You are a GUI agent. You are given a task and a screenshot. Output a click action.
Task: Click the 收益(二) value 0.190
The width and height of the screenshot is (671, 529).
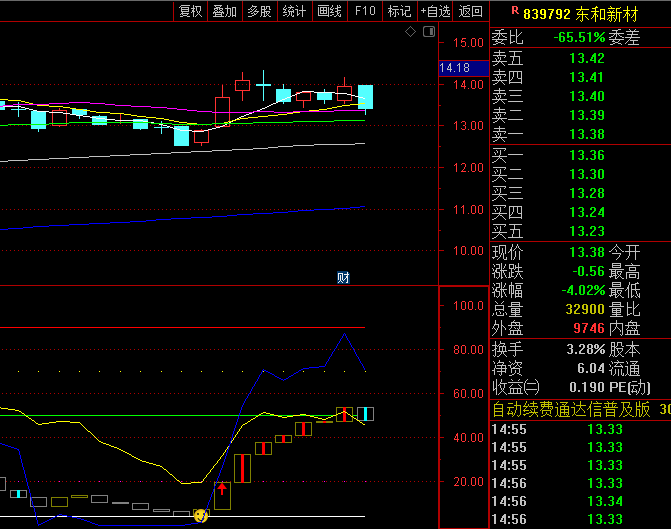click(x=587, y=388)
